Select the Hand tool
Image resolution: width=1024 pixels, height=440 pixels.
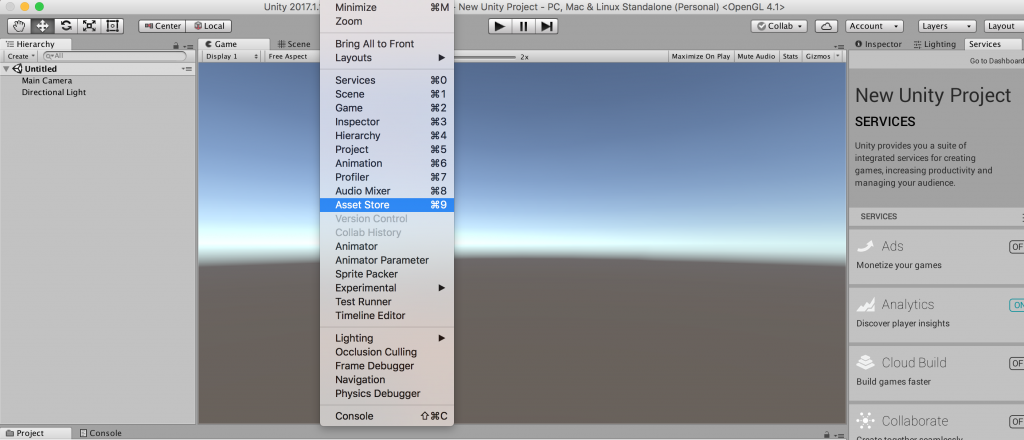20,26
